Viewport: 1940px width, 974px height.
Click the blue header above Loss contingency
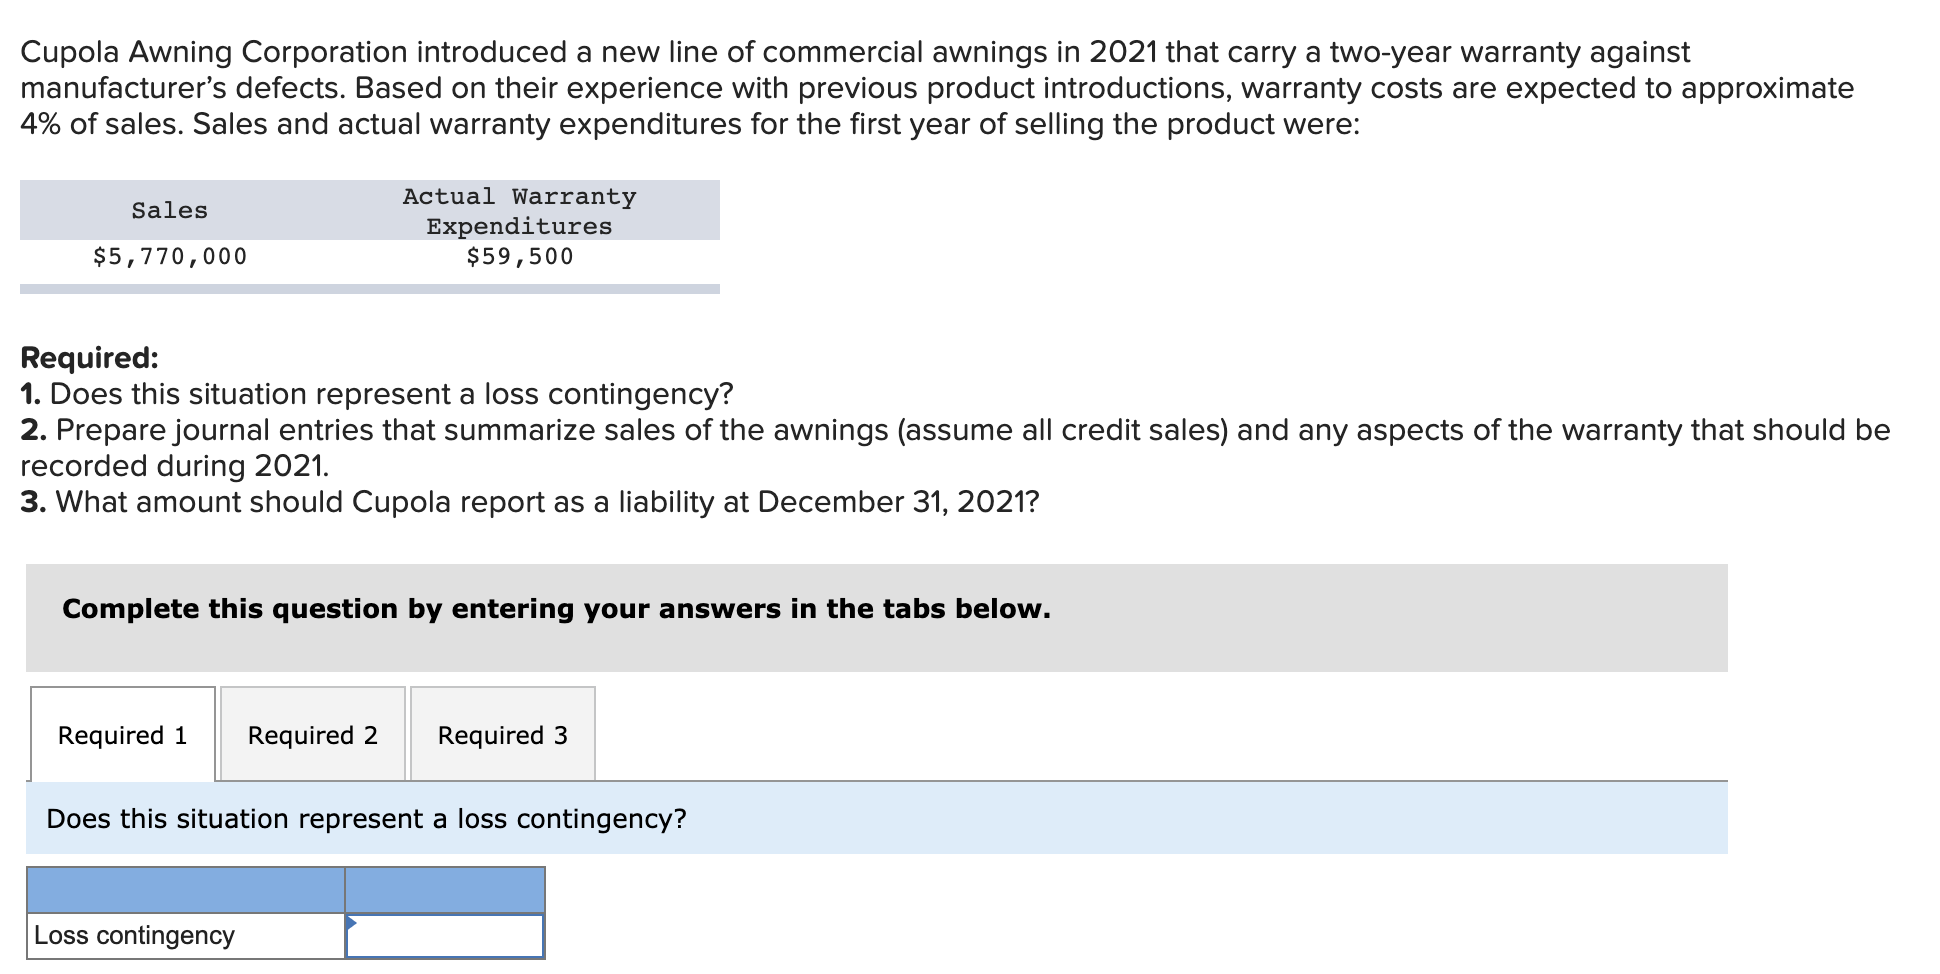point(185,888)
